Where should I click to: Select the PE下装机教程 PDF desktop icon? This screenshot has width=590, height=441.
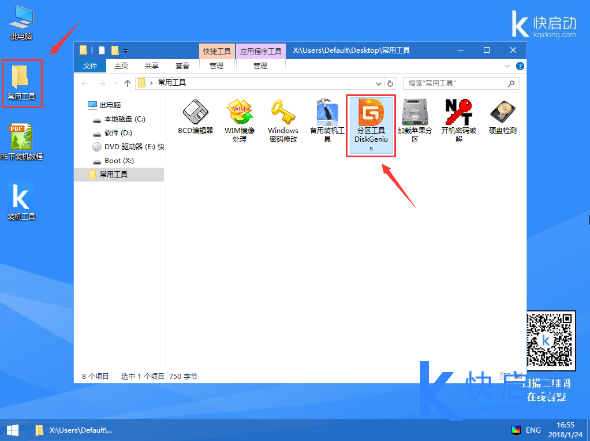tap(21, 141)
